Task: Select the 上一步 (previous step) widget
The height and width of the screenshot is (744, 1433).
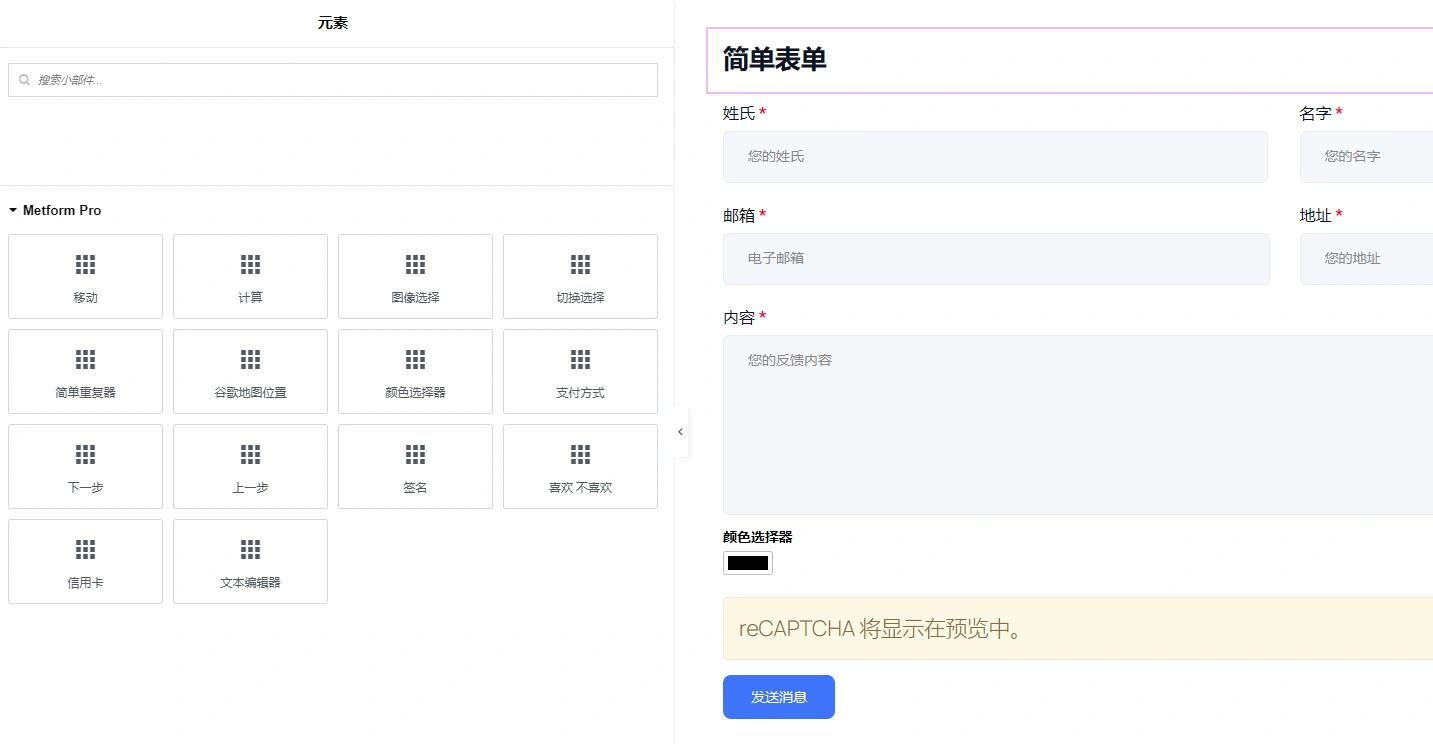Action: click(250, 466)
